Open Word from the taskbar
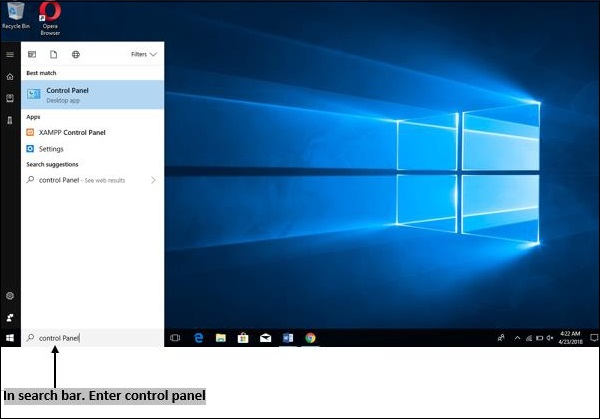 pyautogui.click(x=288, y=338)
